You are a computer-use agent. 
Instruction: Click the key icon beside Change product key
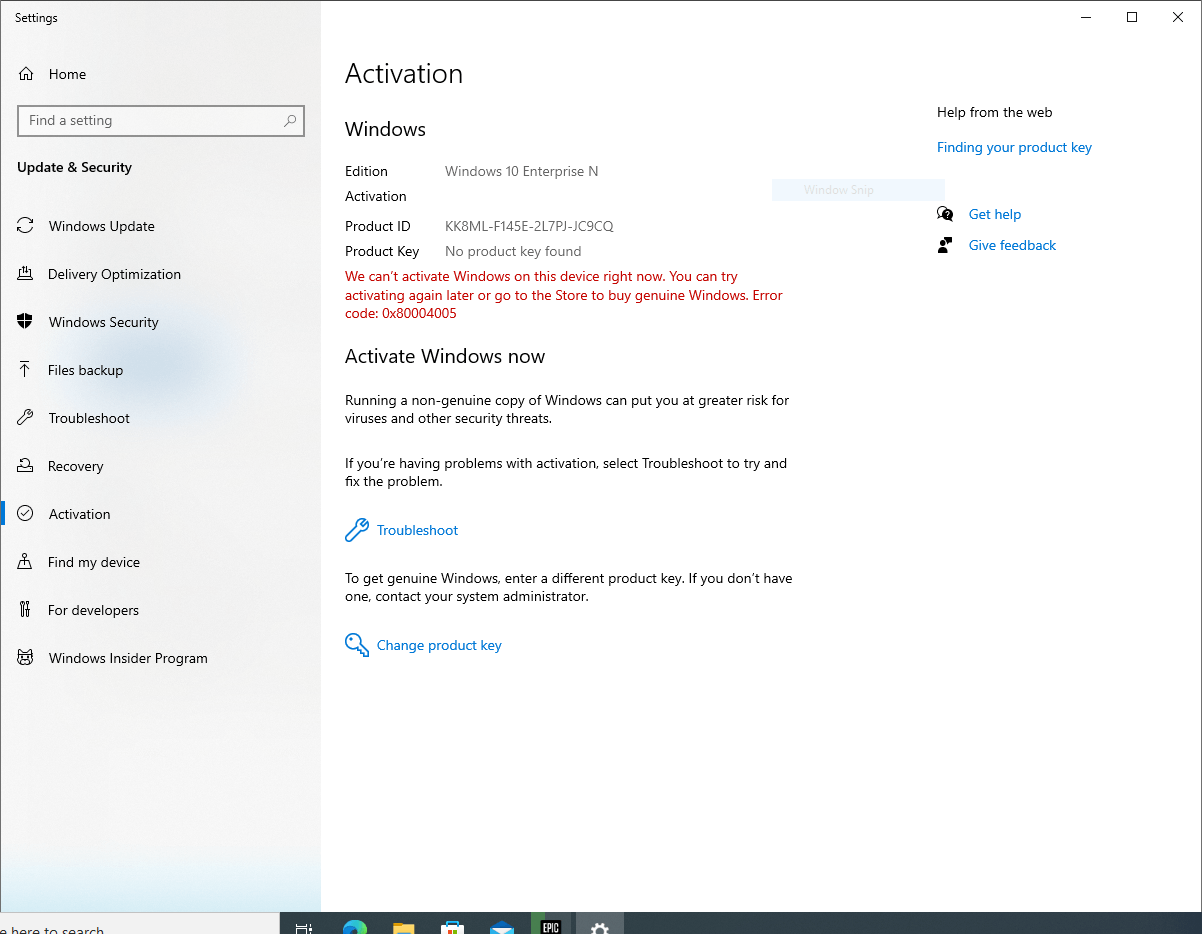pyautogui.click(x=357, y=645)
